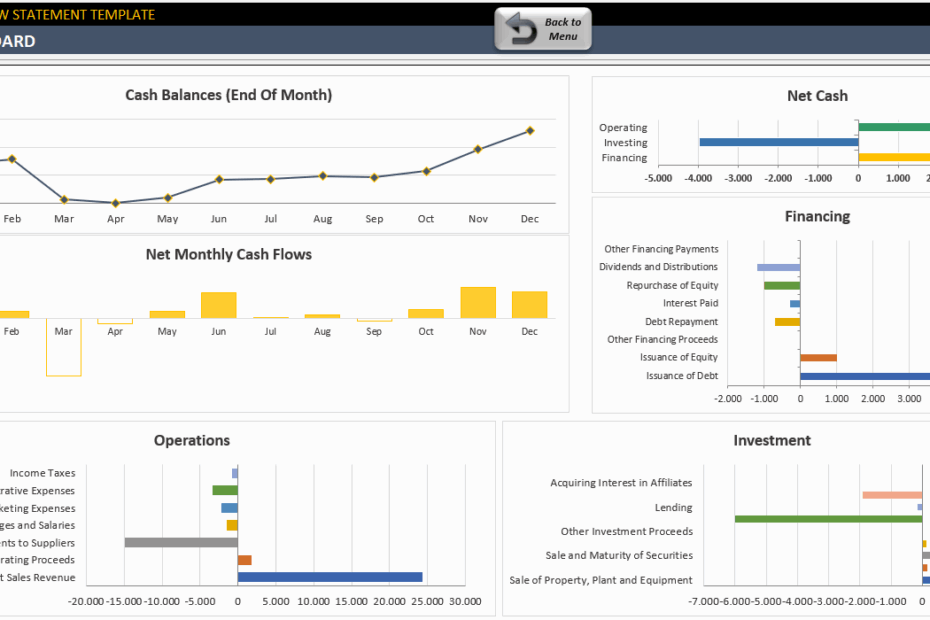Viewport: 930px width, 620px height.
Task: Select the green Other Investment Proceeds bar
Action: [x=828, y=519]
